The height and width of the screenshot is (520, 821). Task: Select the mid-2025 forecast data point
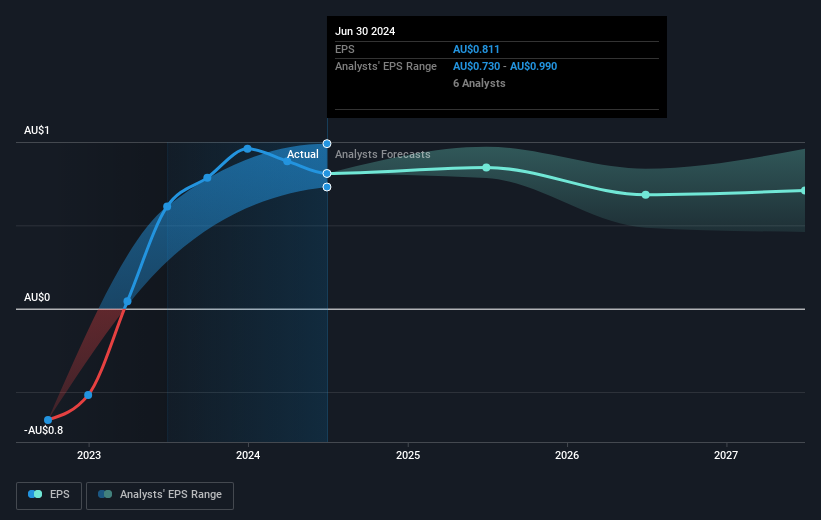[486, 168]
